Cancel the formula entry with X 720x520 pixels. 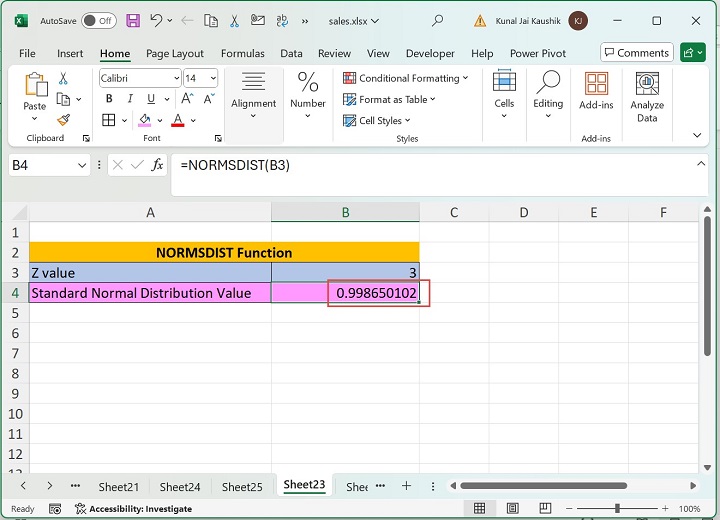[118, 165]
